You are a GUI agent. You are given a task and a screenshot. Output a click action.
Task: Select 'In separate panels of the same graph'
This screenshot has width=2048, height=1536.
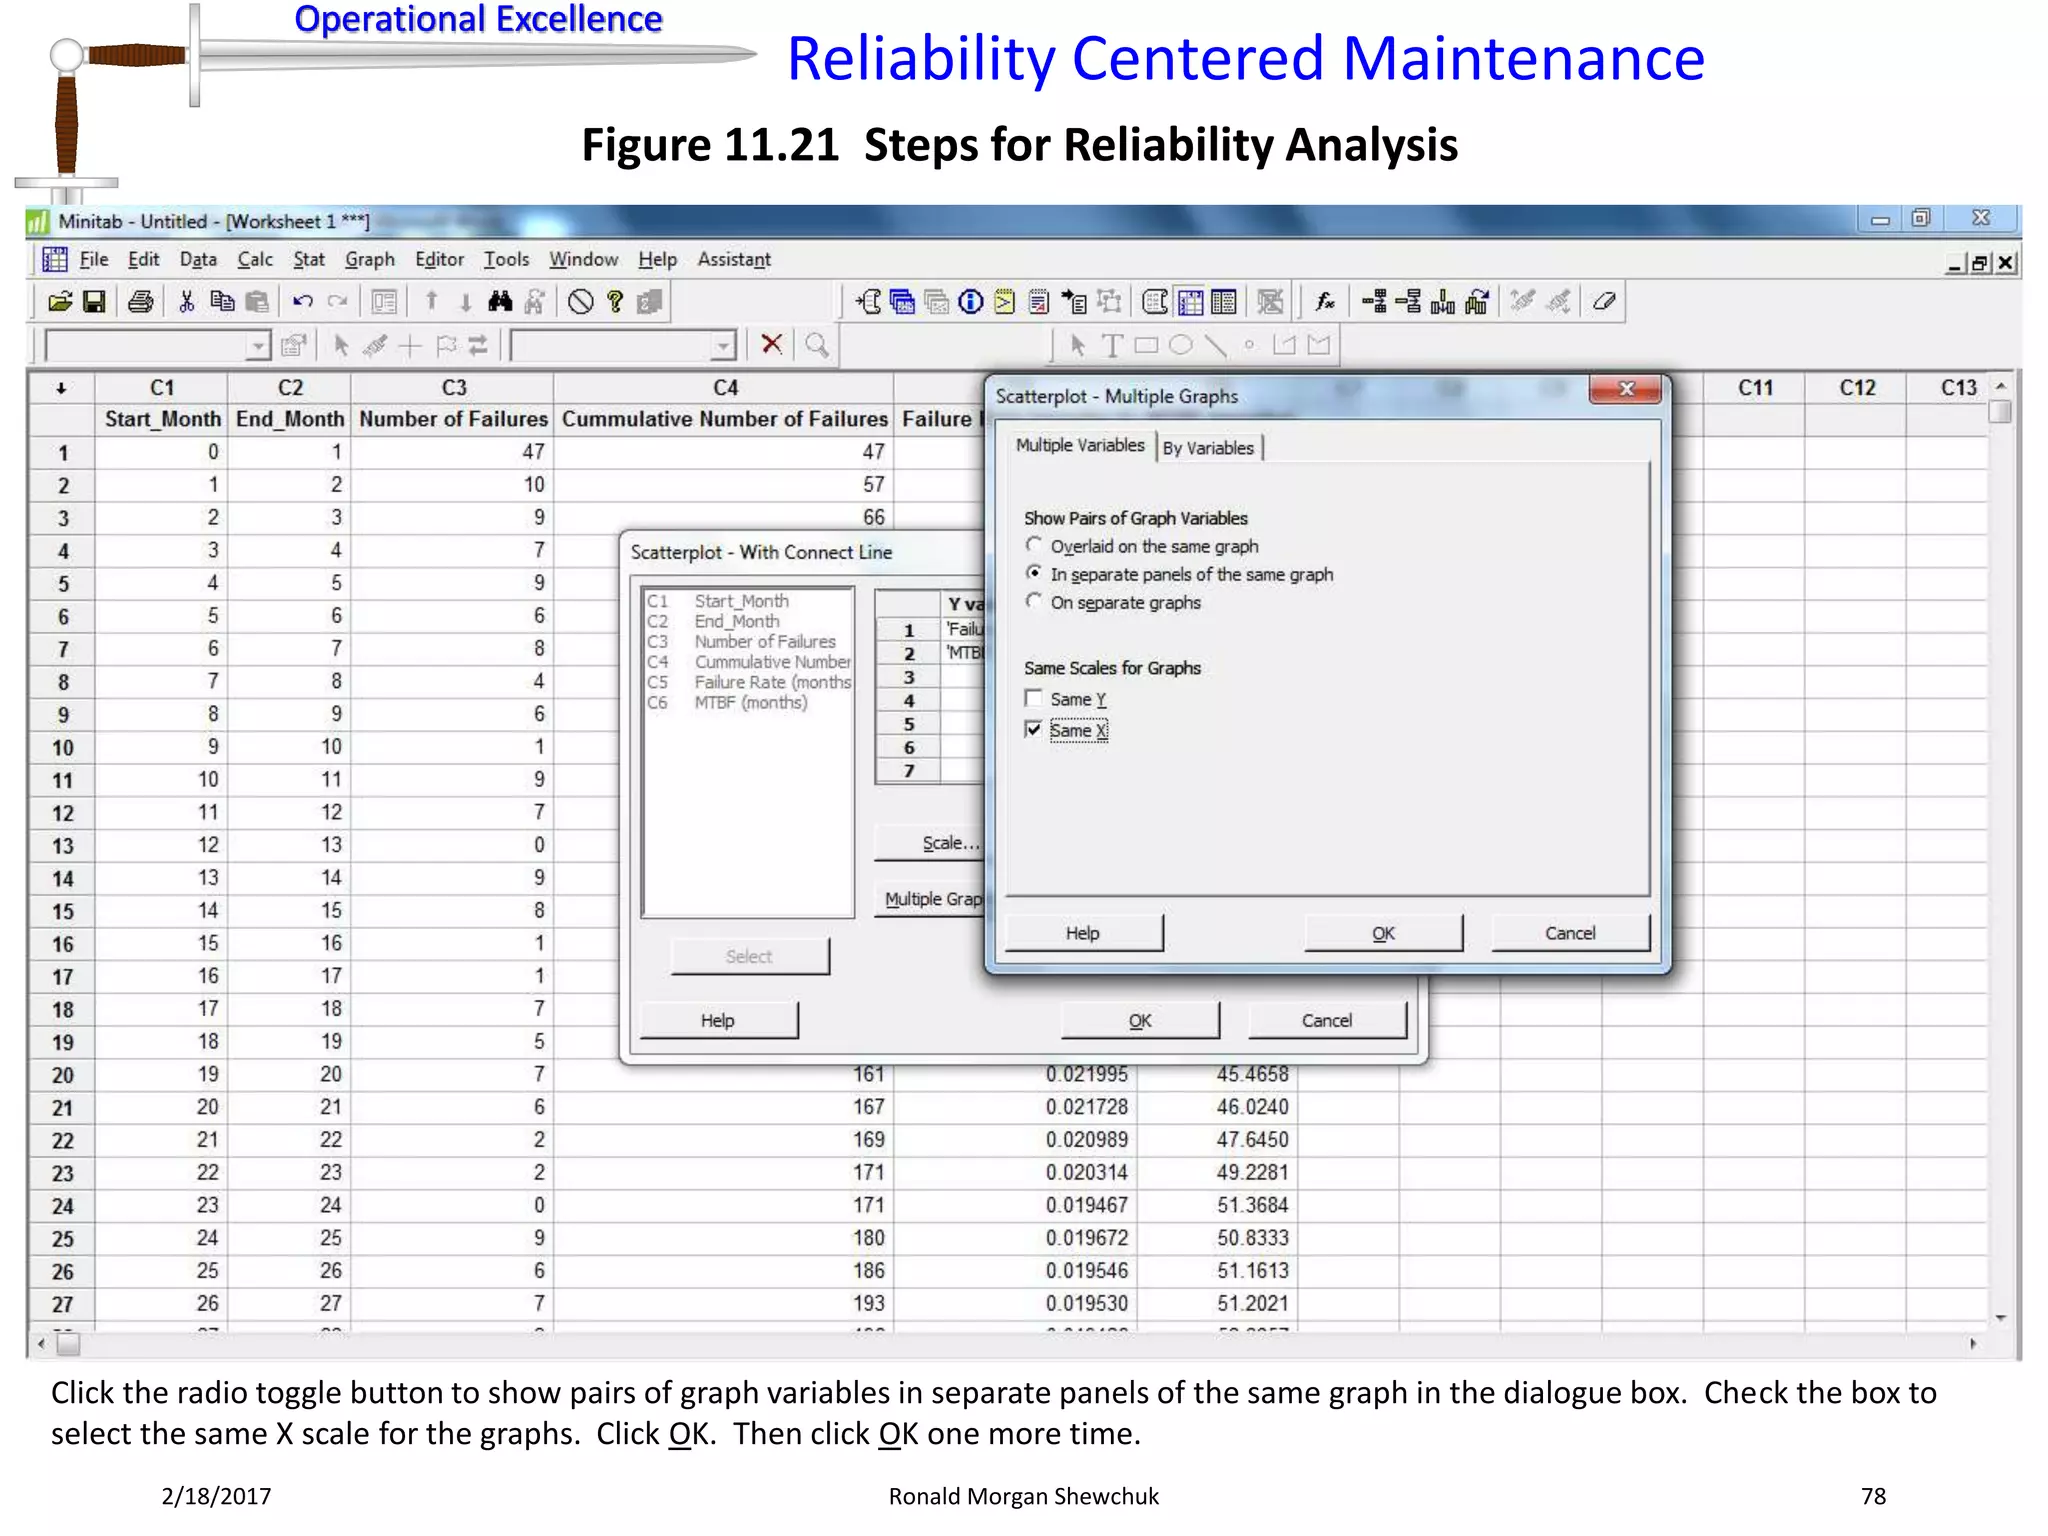pos(1034,574)
